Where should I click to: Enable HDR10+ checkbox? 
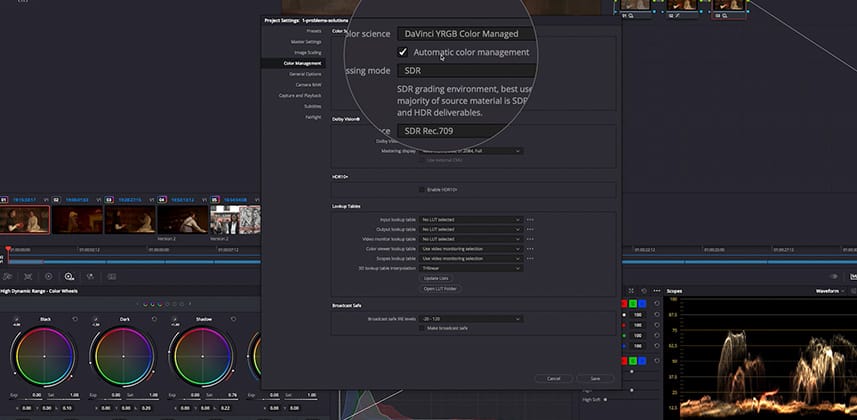(422, 190)
